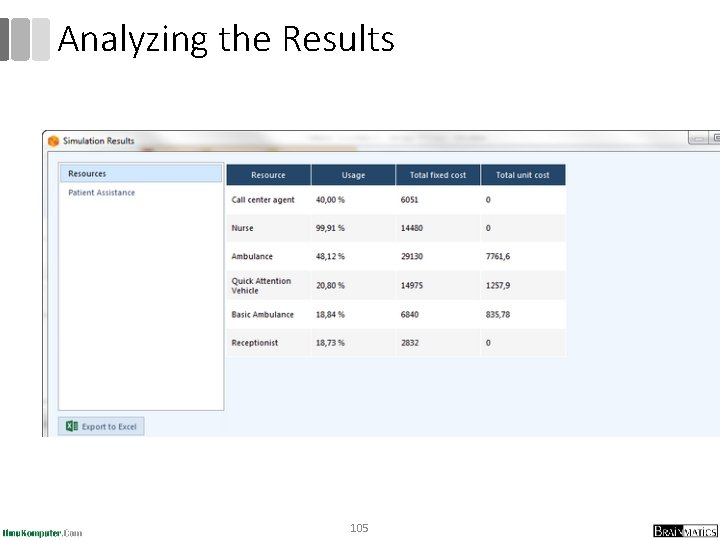Click the 14480 fixed cost value
The image size is (720, 540).
click(412, 228)
